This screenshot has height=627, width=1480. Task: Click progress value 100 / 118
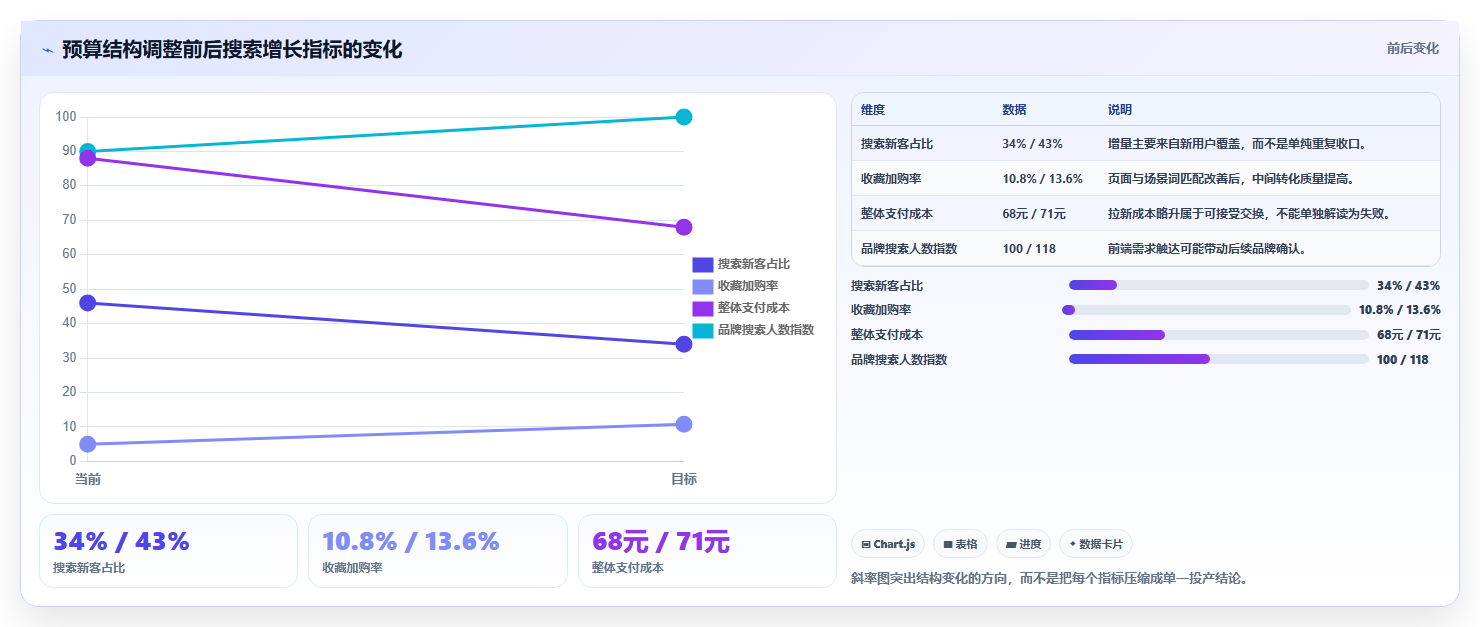point(1403,360)
